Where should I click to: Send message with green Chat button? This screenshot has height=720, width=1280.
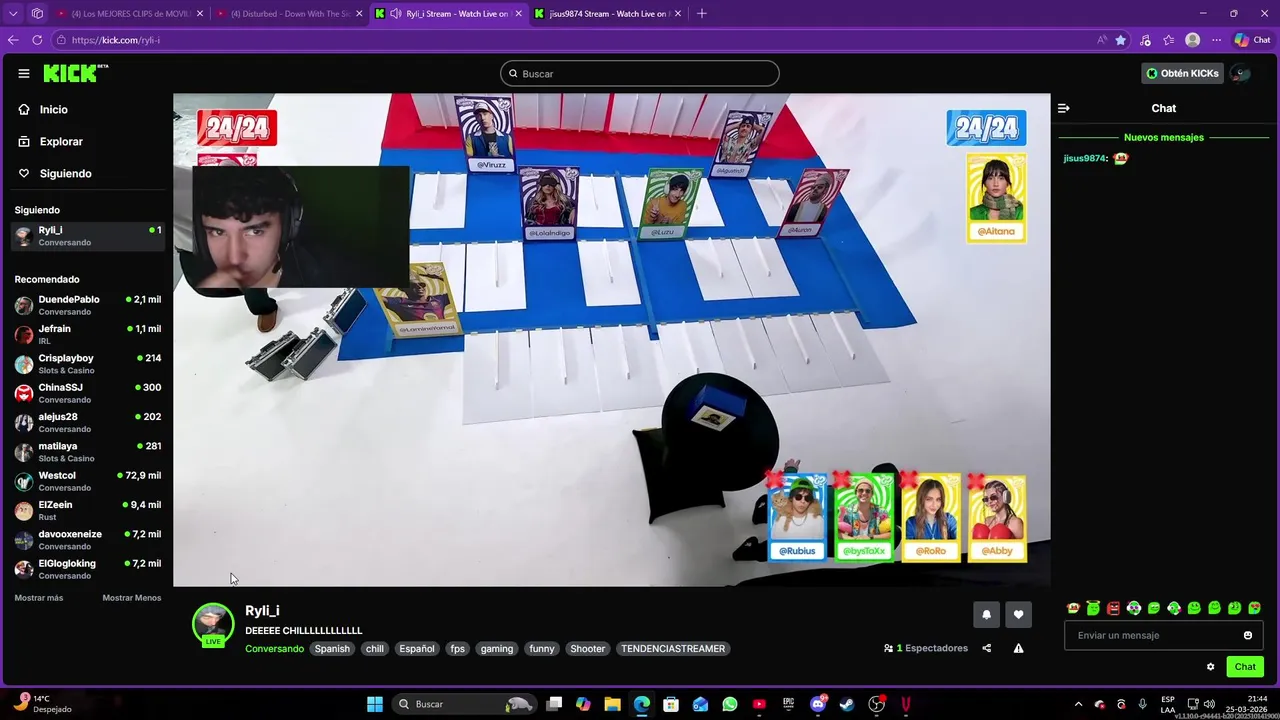point(1245,667)
